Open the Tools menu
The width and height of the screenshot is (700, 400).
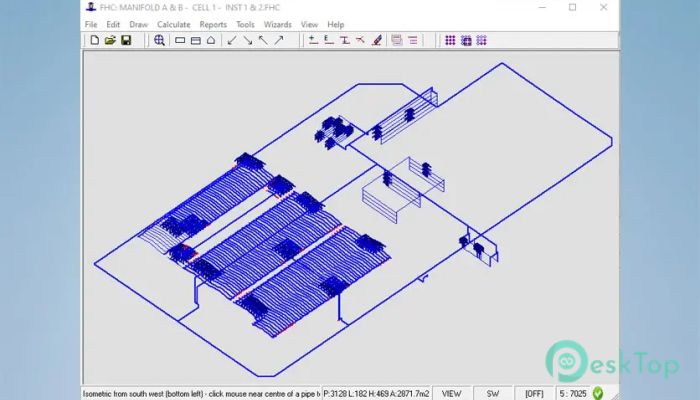pyautogui.click(x=245, y=24)
